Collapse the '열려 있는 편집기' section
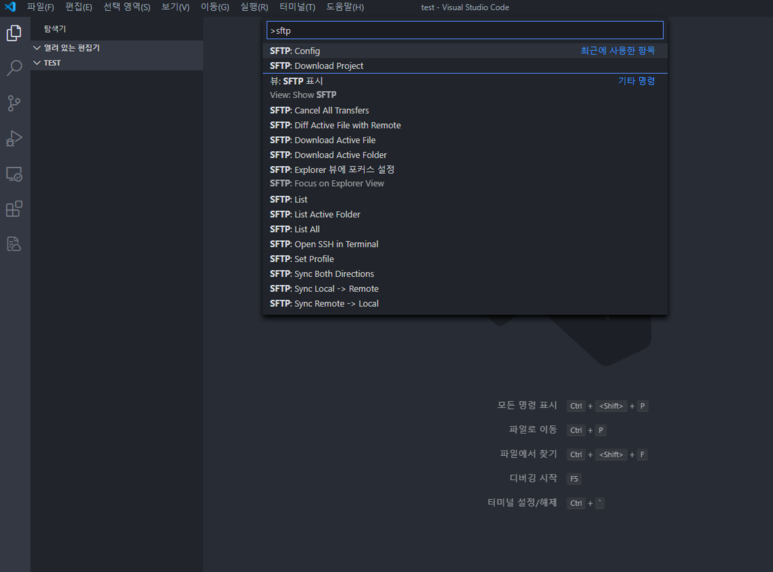The width and height of the screenshot is (773, 572). point(116,48)
